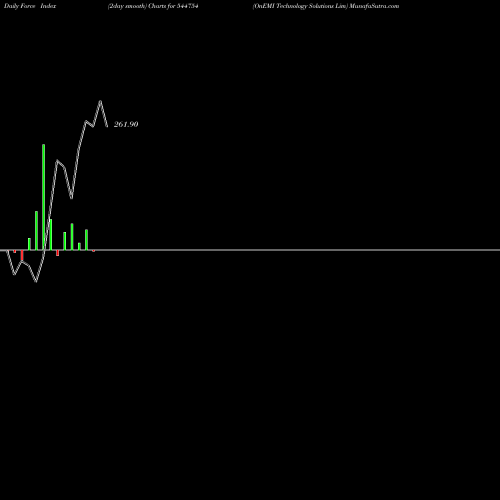Click the MunafaSutra.com text
The height and width of the screenshot is (500, 500).
pyautogui.click(x=374, y=6)
